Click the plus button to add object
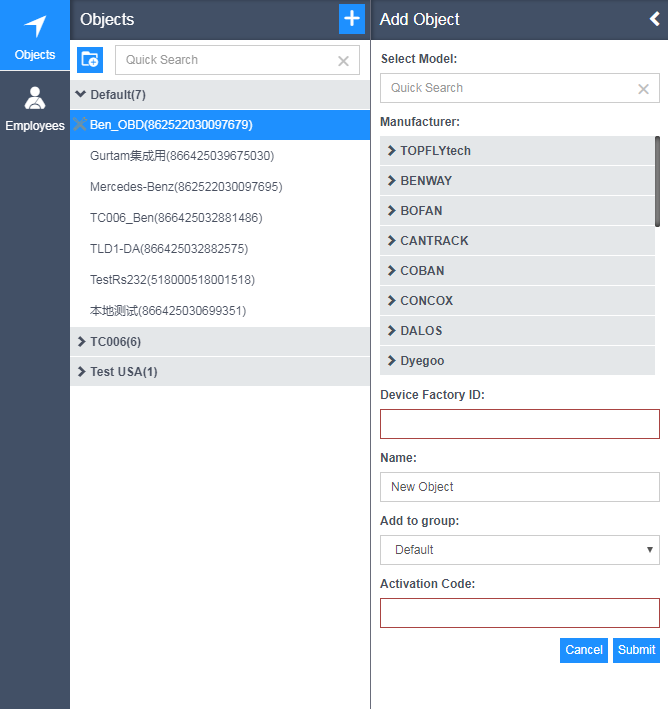This screenshot has height=709, width=668. (x=352, y=19)
